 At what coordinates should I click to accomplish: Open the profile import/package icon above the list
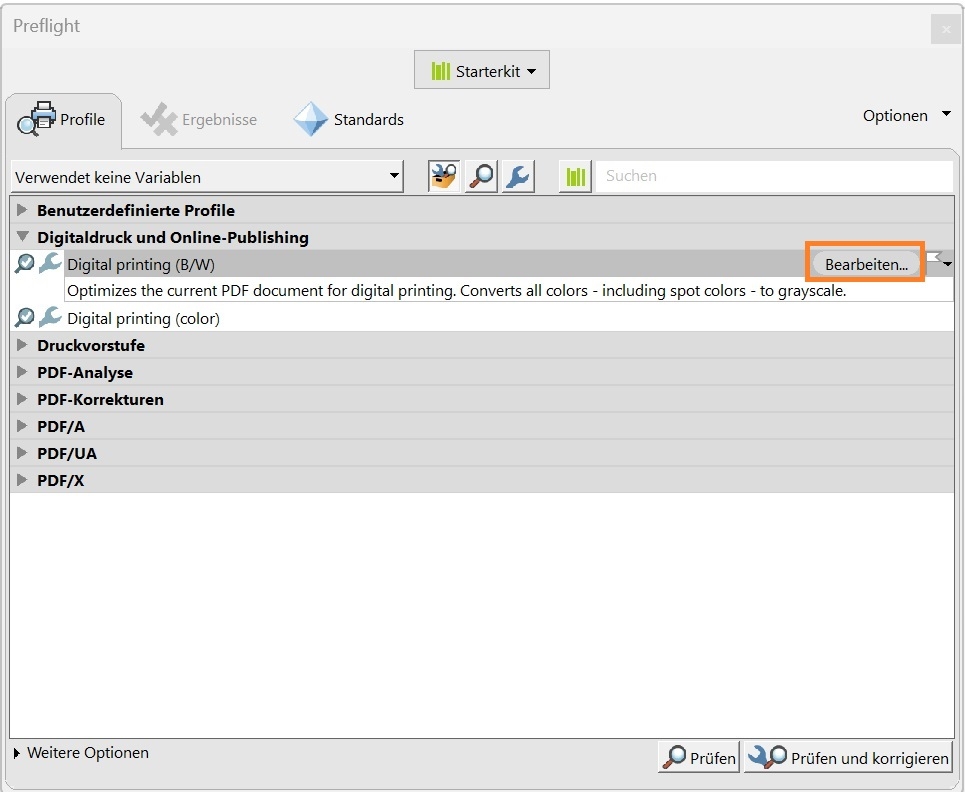coord(443,175)
